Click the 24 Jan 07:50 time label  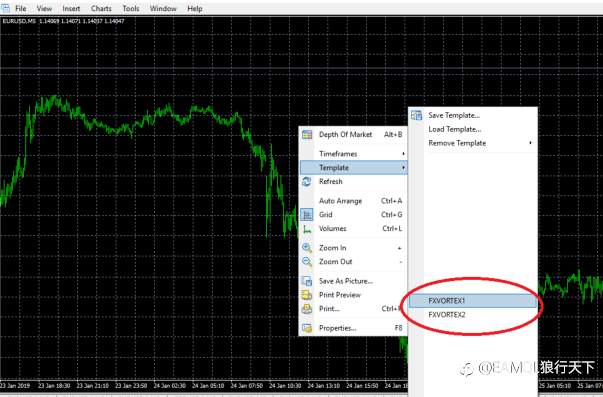(x=247, y=385)
